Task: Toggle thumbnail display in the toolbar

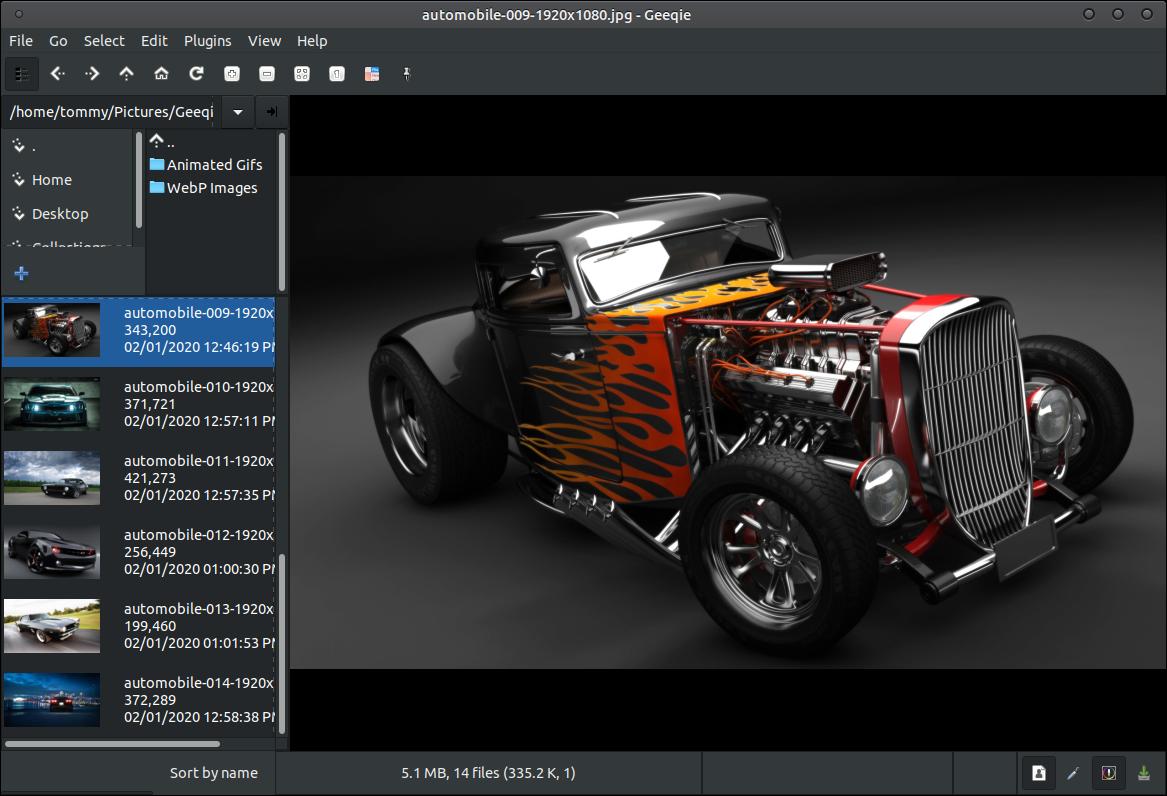Action: tap(22, 74)
